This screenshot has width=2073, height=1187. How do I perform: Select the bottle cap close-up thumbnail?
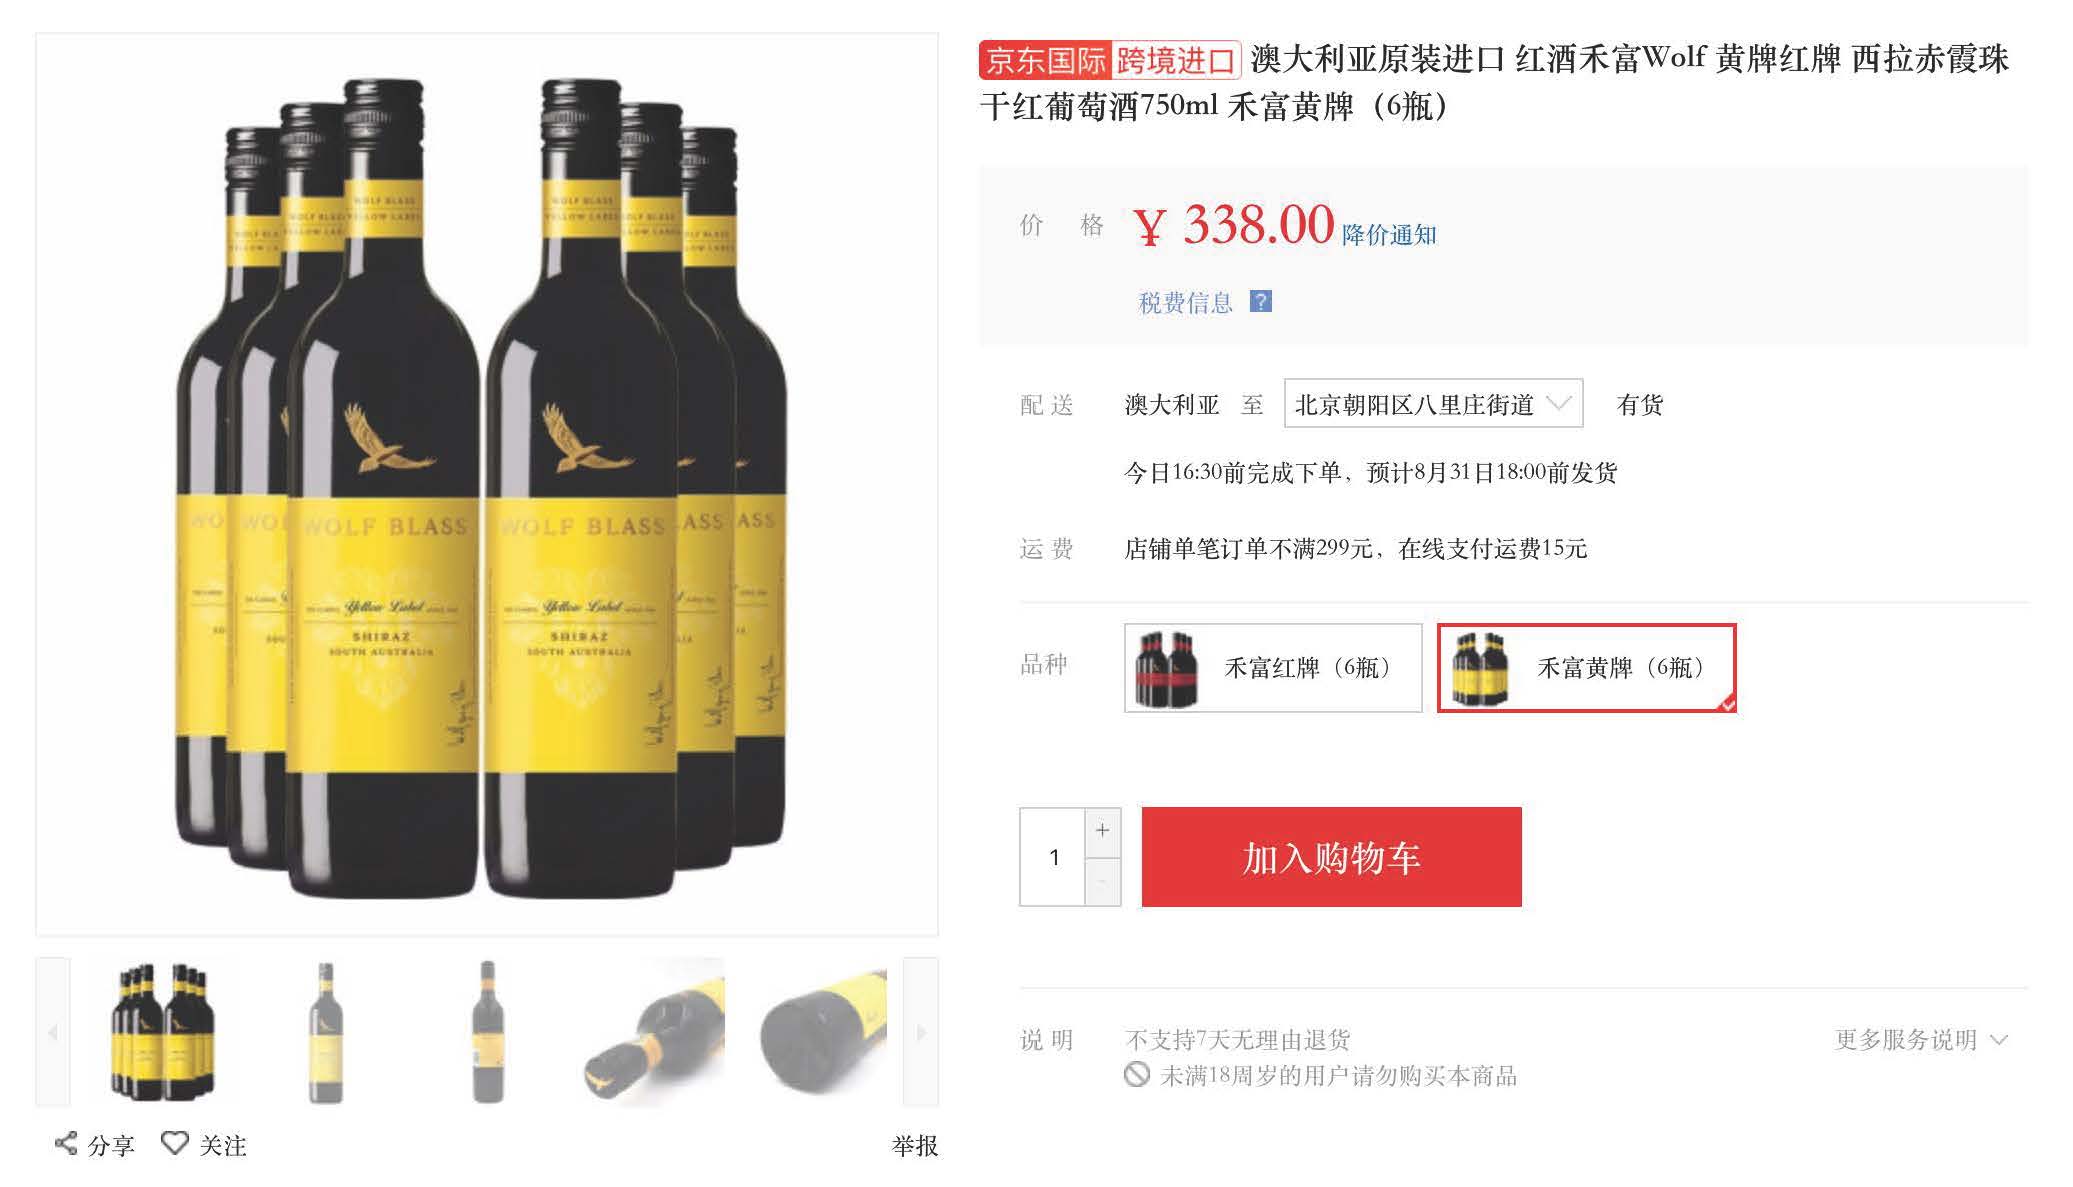pyautogui.click(x=654, y=1032)
